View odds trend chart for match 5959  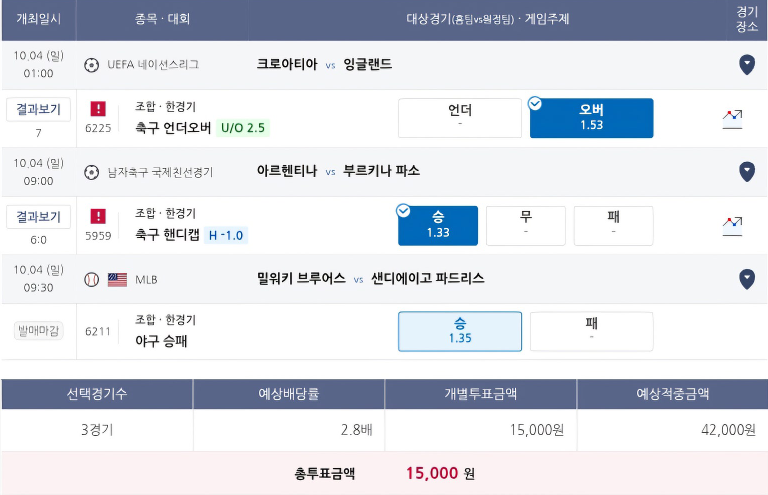point(732,226)
